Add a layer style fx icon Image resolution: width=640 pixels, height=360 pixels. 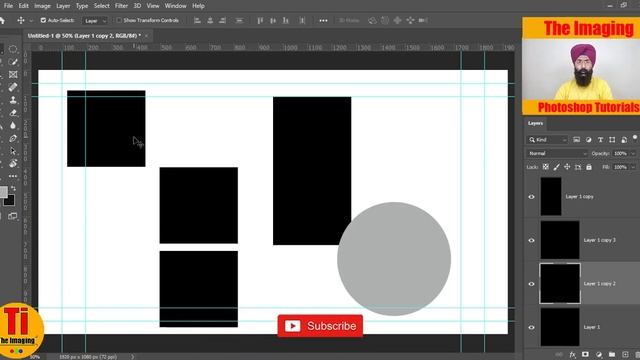tap(572, 355)
